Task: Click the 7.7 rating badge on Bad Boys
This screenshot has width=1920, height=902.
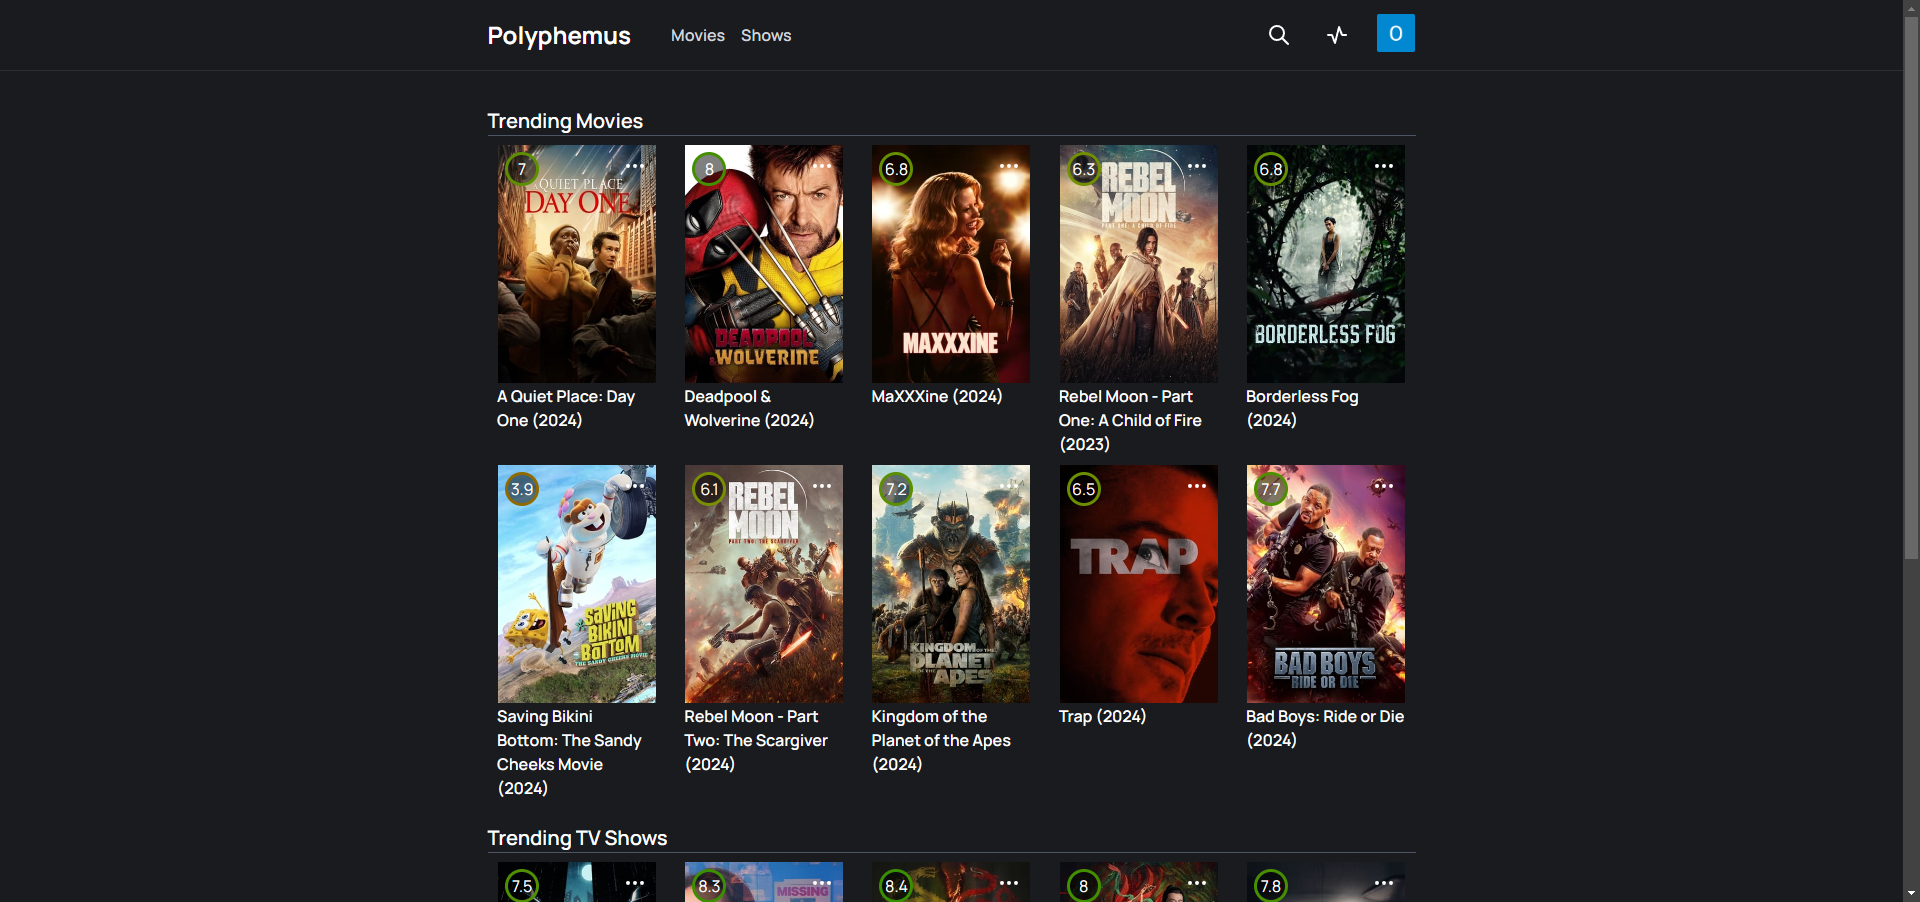Action: 1271,489
